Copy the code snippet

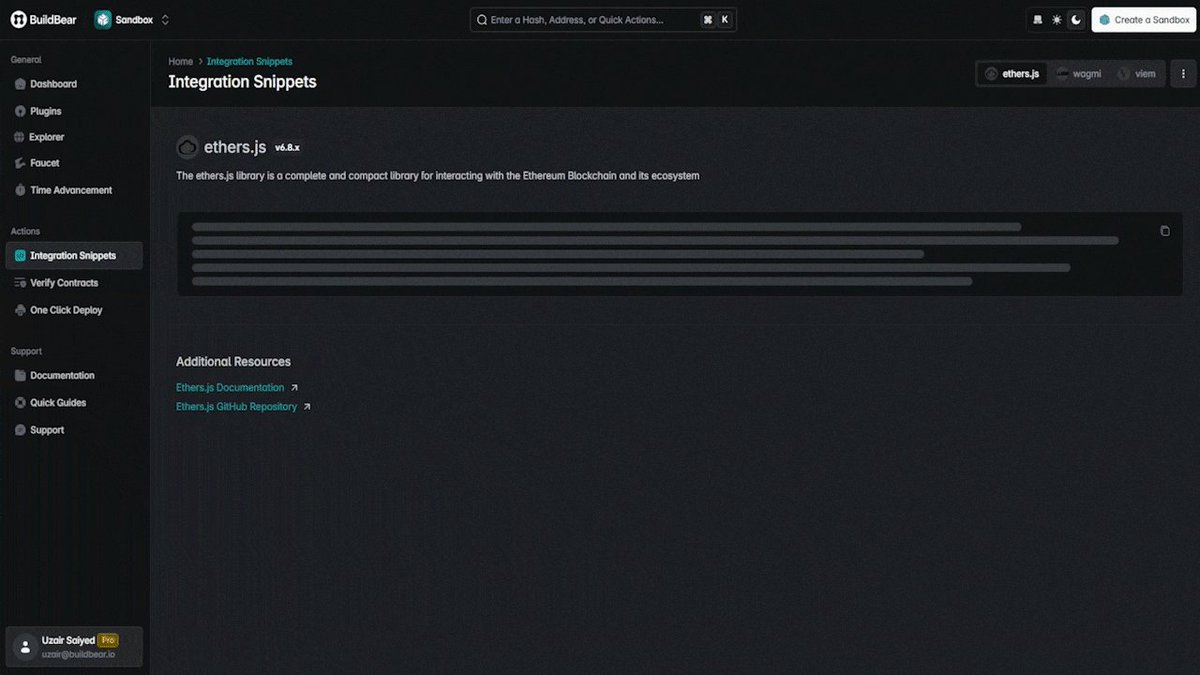click(1164, 231)
